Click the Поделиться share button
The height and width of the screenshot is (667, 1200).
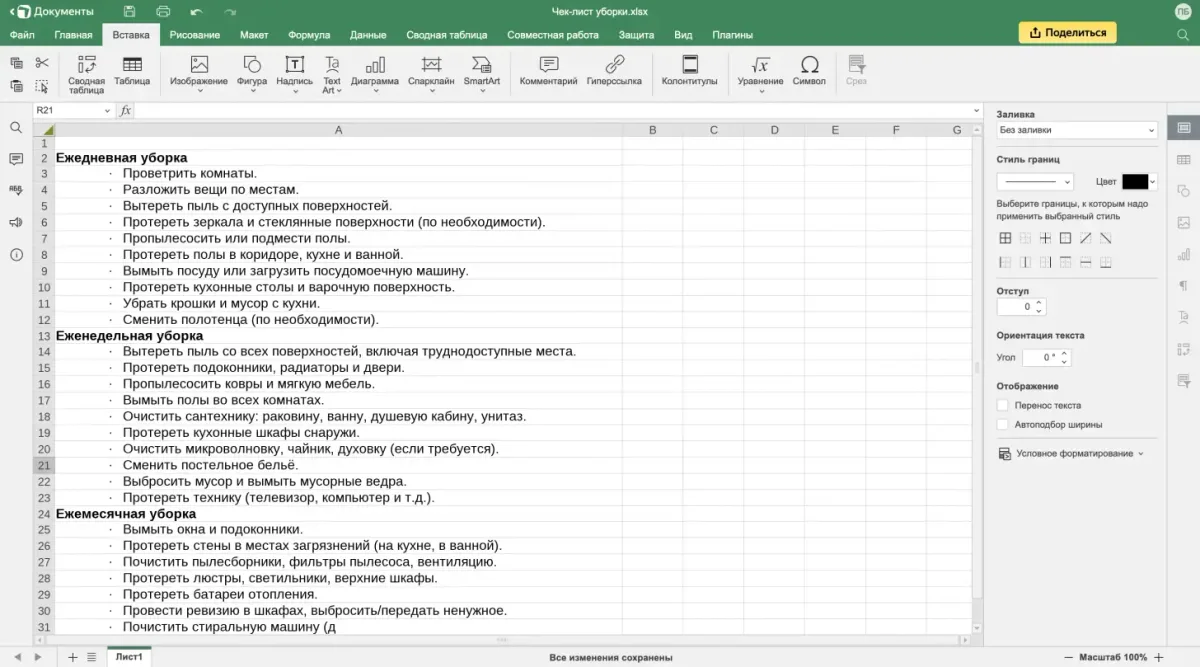coord(1068,32)
